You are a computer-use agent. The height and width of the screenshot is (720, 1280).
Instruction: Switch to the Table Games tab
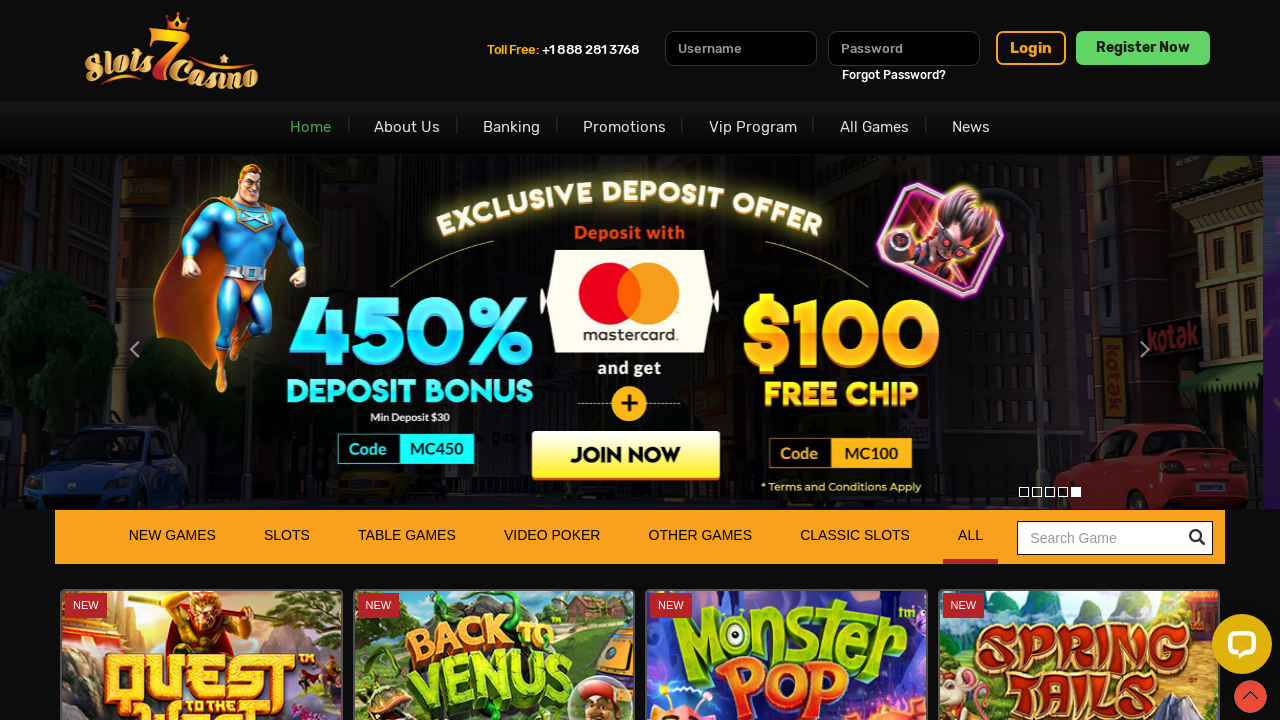(x=407, y=535)
